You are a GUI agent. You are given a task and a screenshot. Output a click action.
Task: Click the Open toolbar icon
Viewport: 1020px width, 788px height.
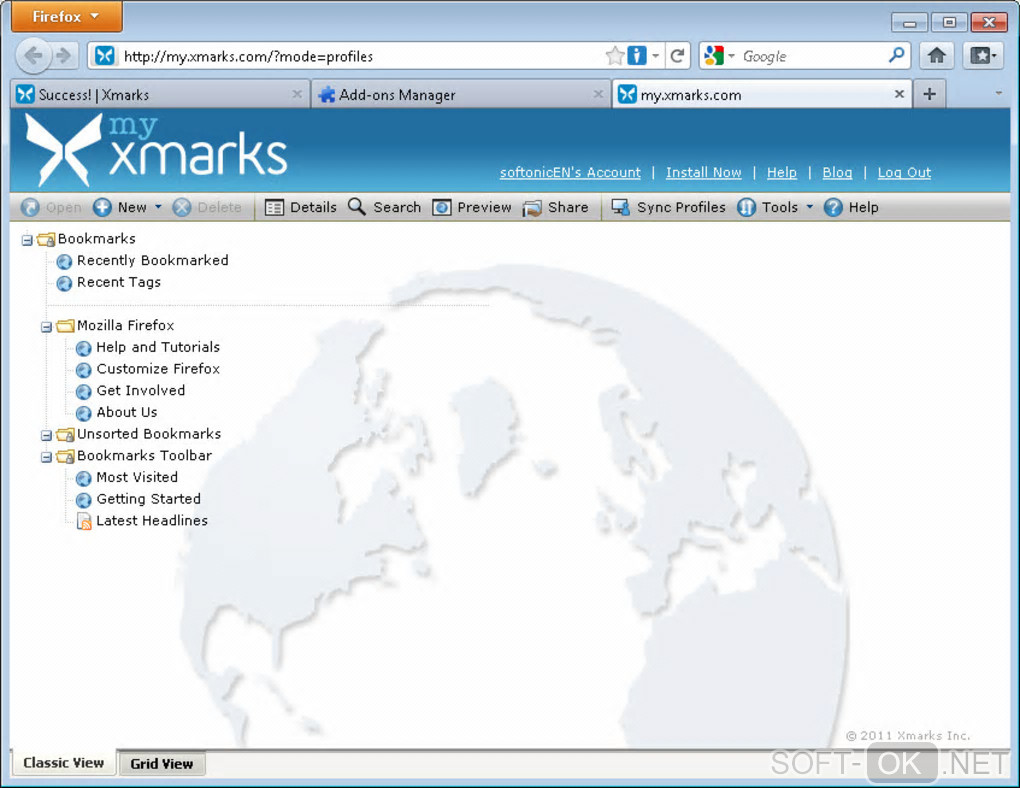pyautogui.click(x=30, y=208)
